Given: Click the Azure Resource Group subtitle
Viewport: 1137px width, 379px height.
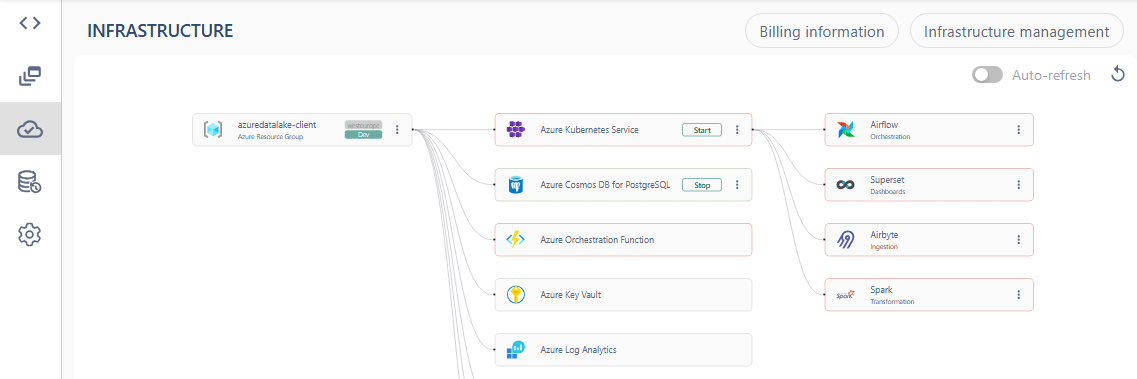Looking at the screenshot, I should tap(270, 136).
